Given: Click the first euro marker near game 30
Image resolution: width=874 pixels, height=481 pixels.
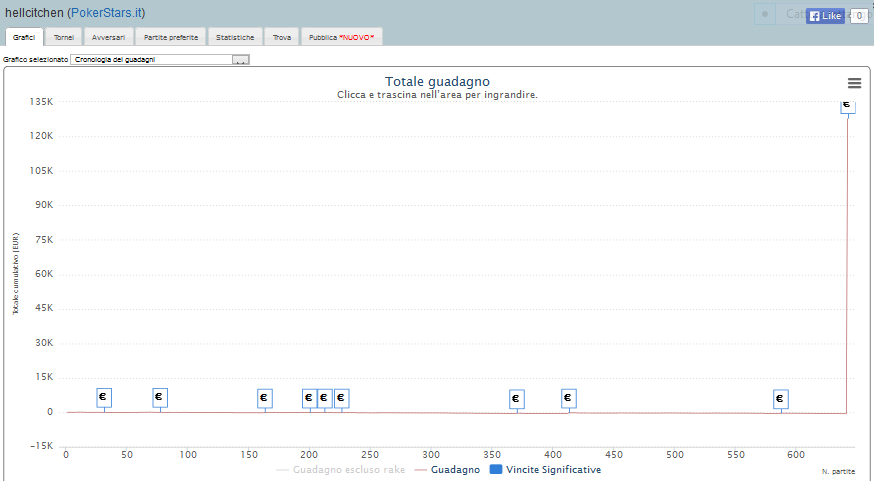Looking at the screenshot, I should tap(104, 397).
